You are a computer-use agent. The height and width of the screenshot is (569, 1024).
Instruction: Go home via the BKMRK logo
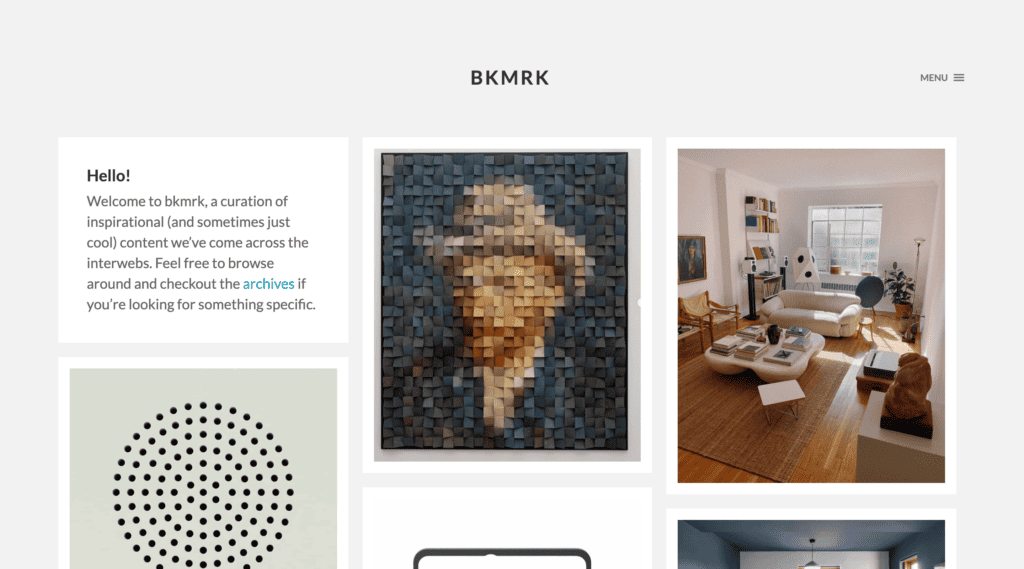(x=510, y=78)
